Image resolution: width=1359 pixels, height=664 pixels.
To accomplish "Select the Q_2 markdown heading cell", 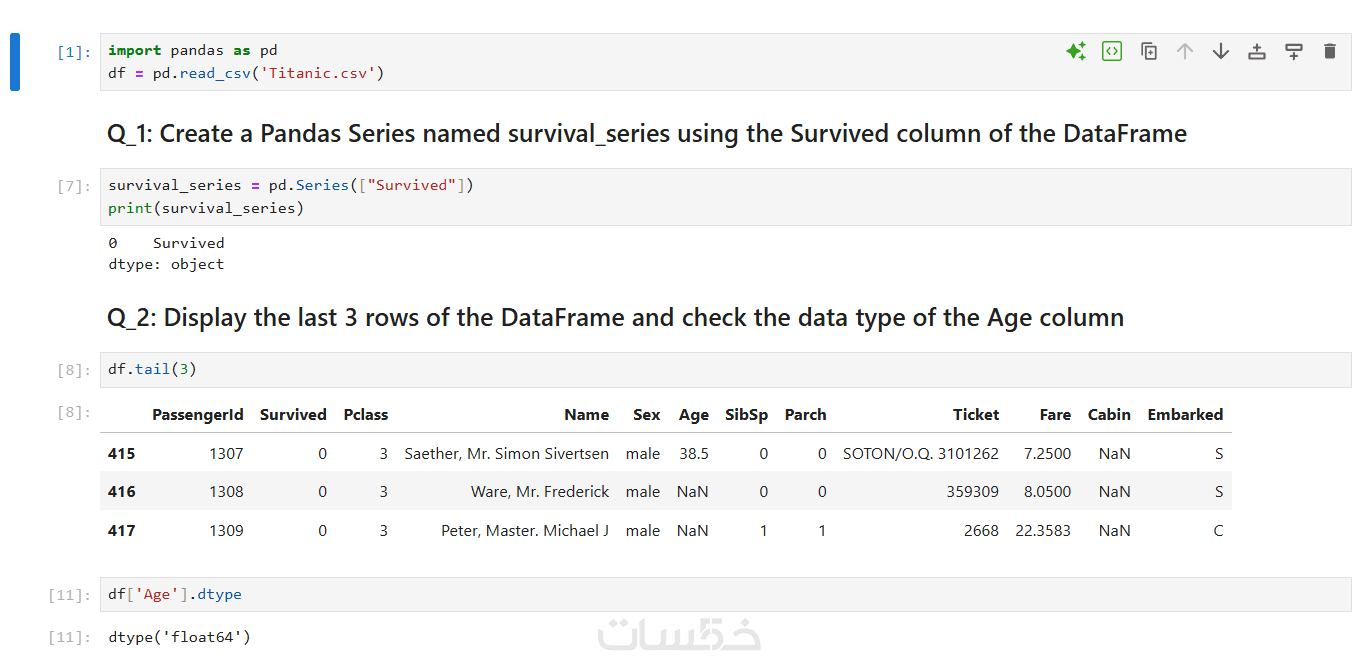I will [615, 318].
